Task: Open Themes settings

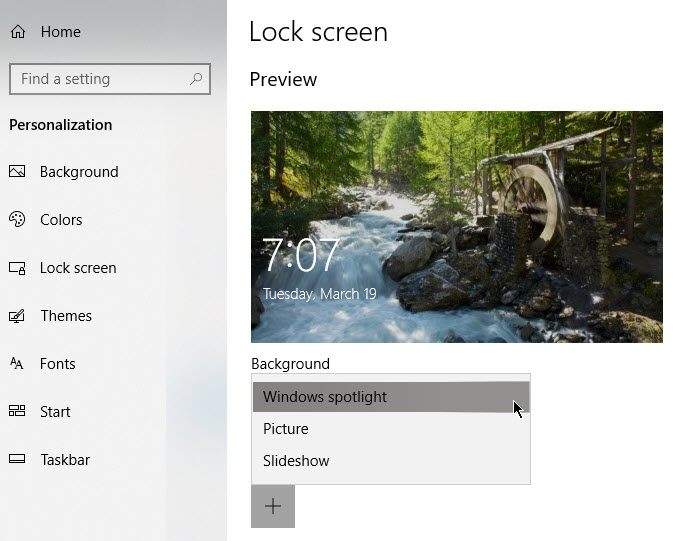Action: [66, 316]
